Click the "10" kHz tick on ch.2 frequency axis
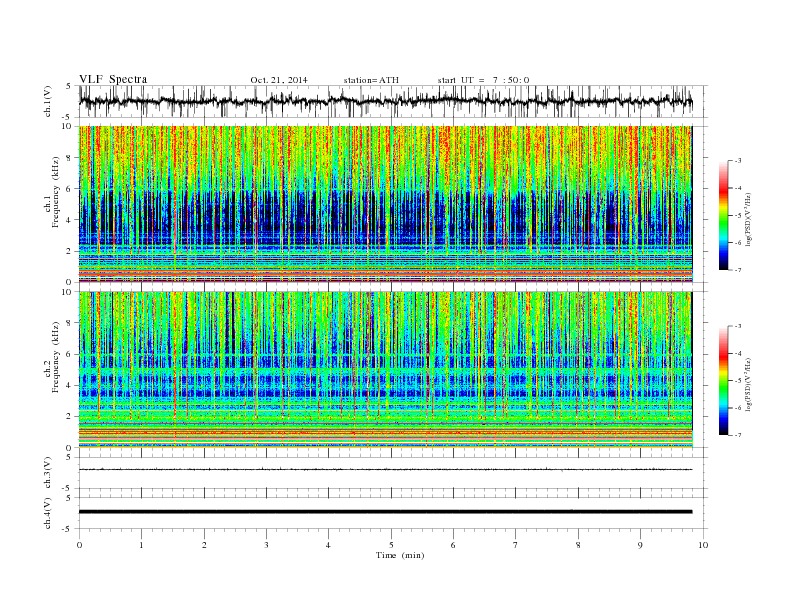This screenshot has height=612, width=792. click(x=69, y=292)
